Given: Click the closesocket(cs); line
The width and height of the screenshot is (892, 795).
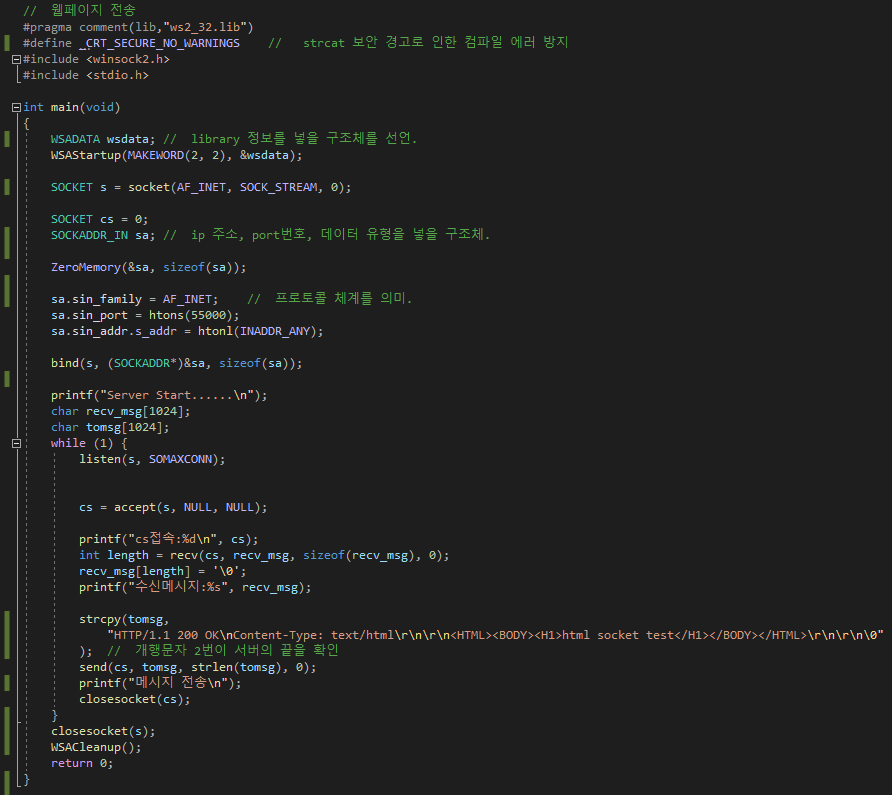Looking at the screenshot, I should [x=134, y=699].
